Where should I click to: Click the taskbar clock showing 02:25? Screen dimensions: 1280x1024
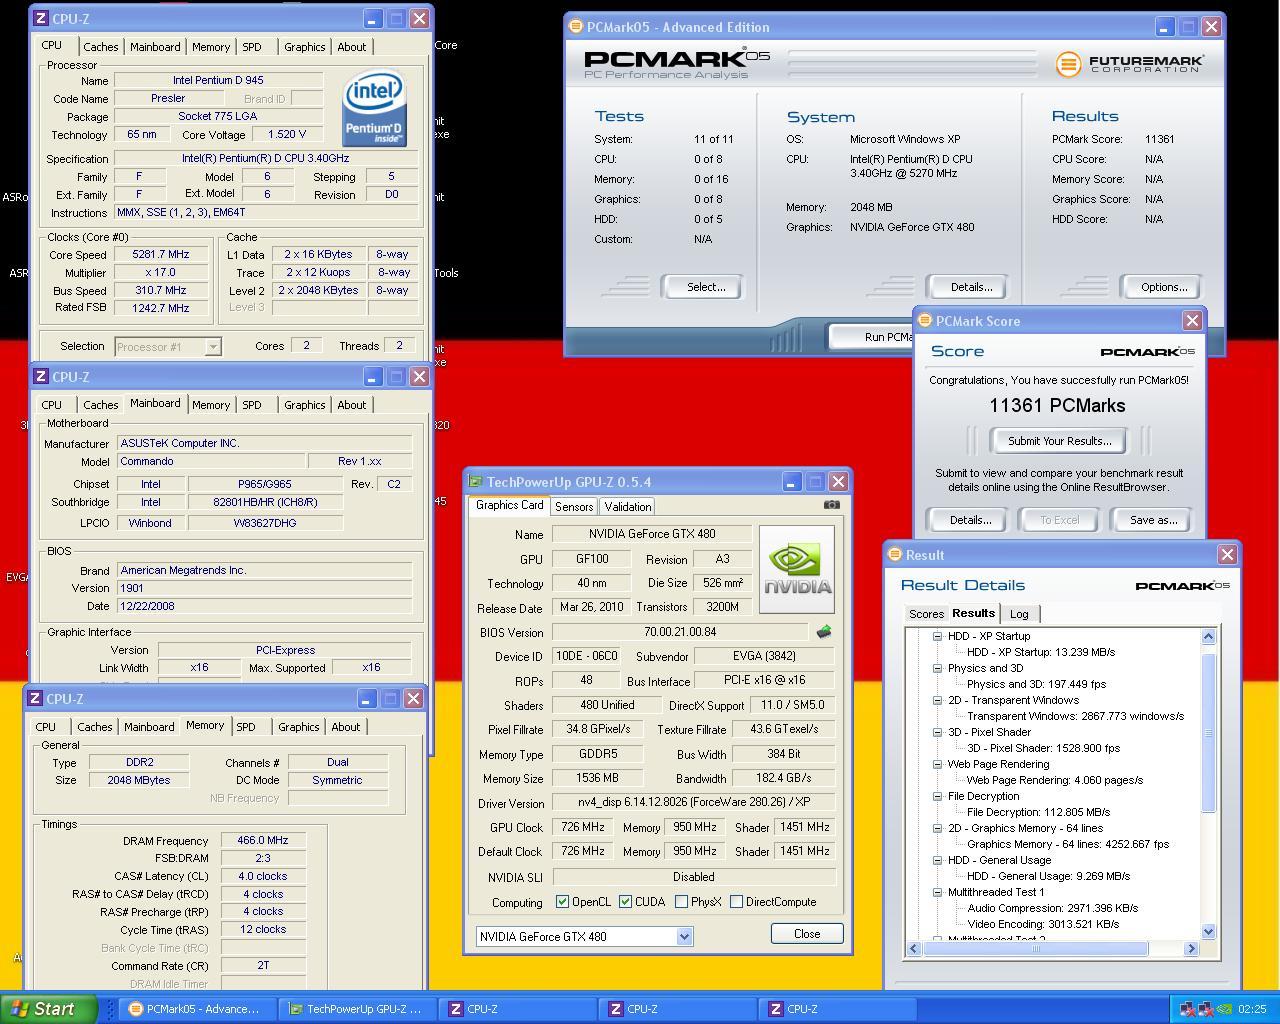[1252, 1009]
